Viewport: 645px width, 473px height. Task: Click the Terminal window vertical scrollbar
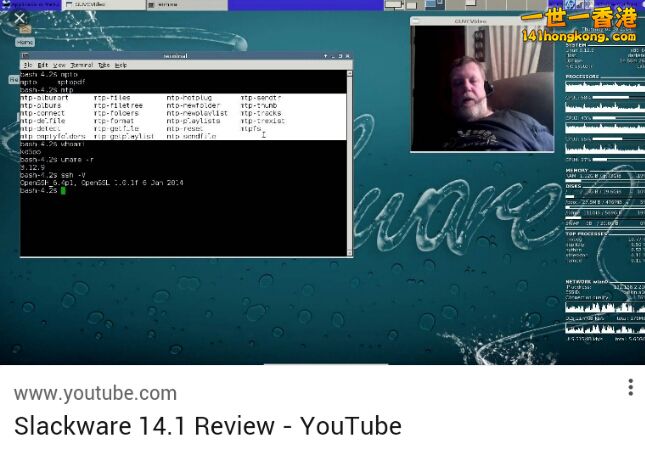click(350, 163)
